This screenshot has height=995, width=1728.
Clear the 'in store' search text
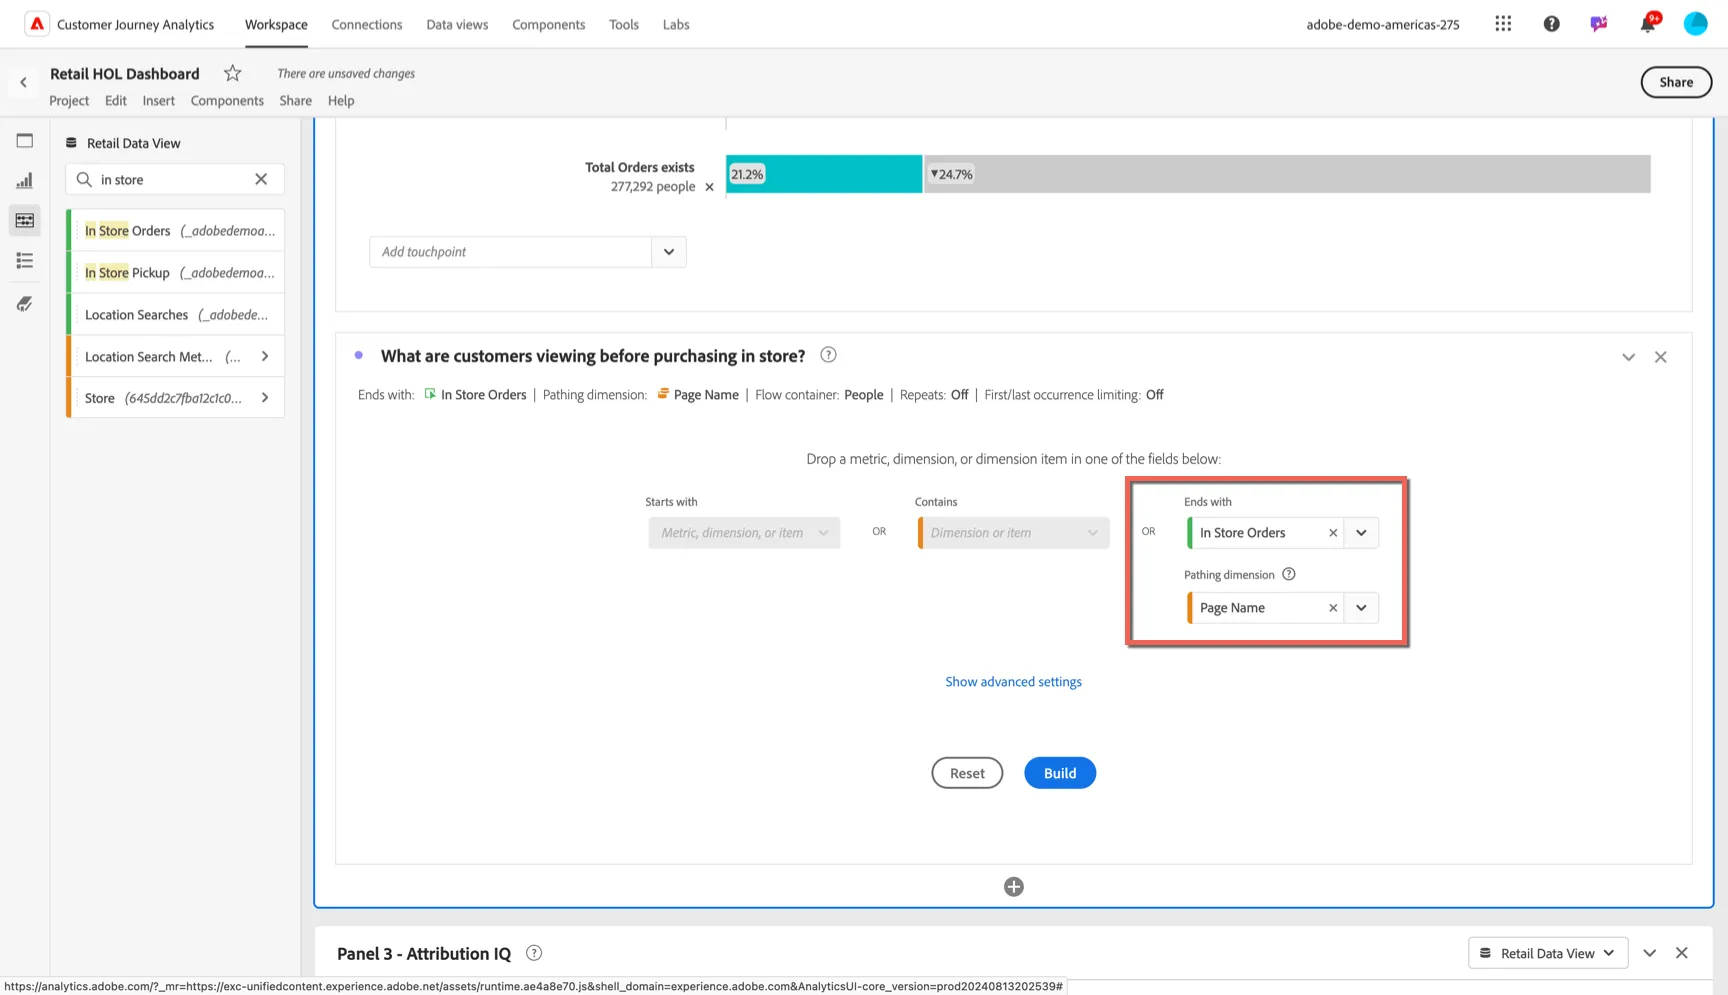(x=261, y=179)
